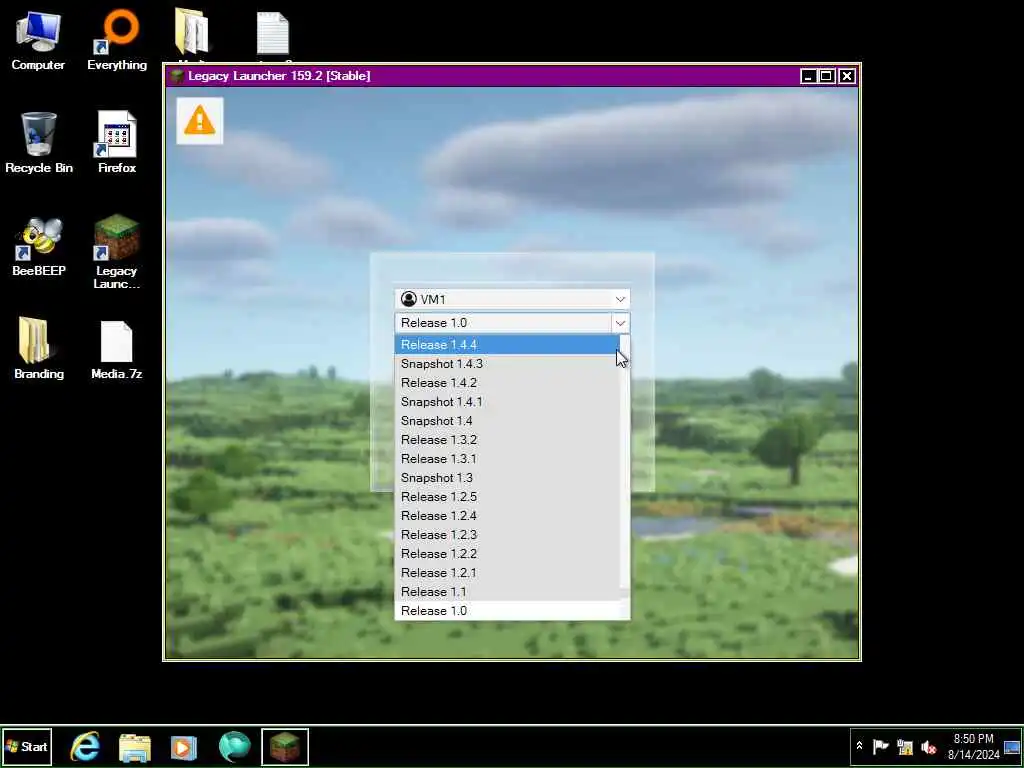This screenshot has width=1024, height=768.
Task: Select the partially hidden folder desktop icon
Action: (191, 31)
